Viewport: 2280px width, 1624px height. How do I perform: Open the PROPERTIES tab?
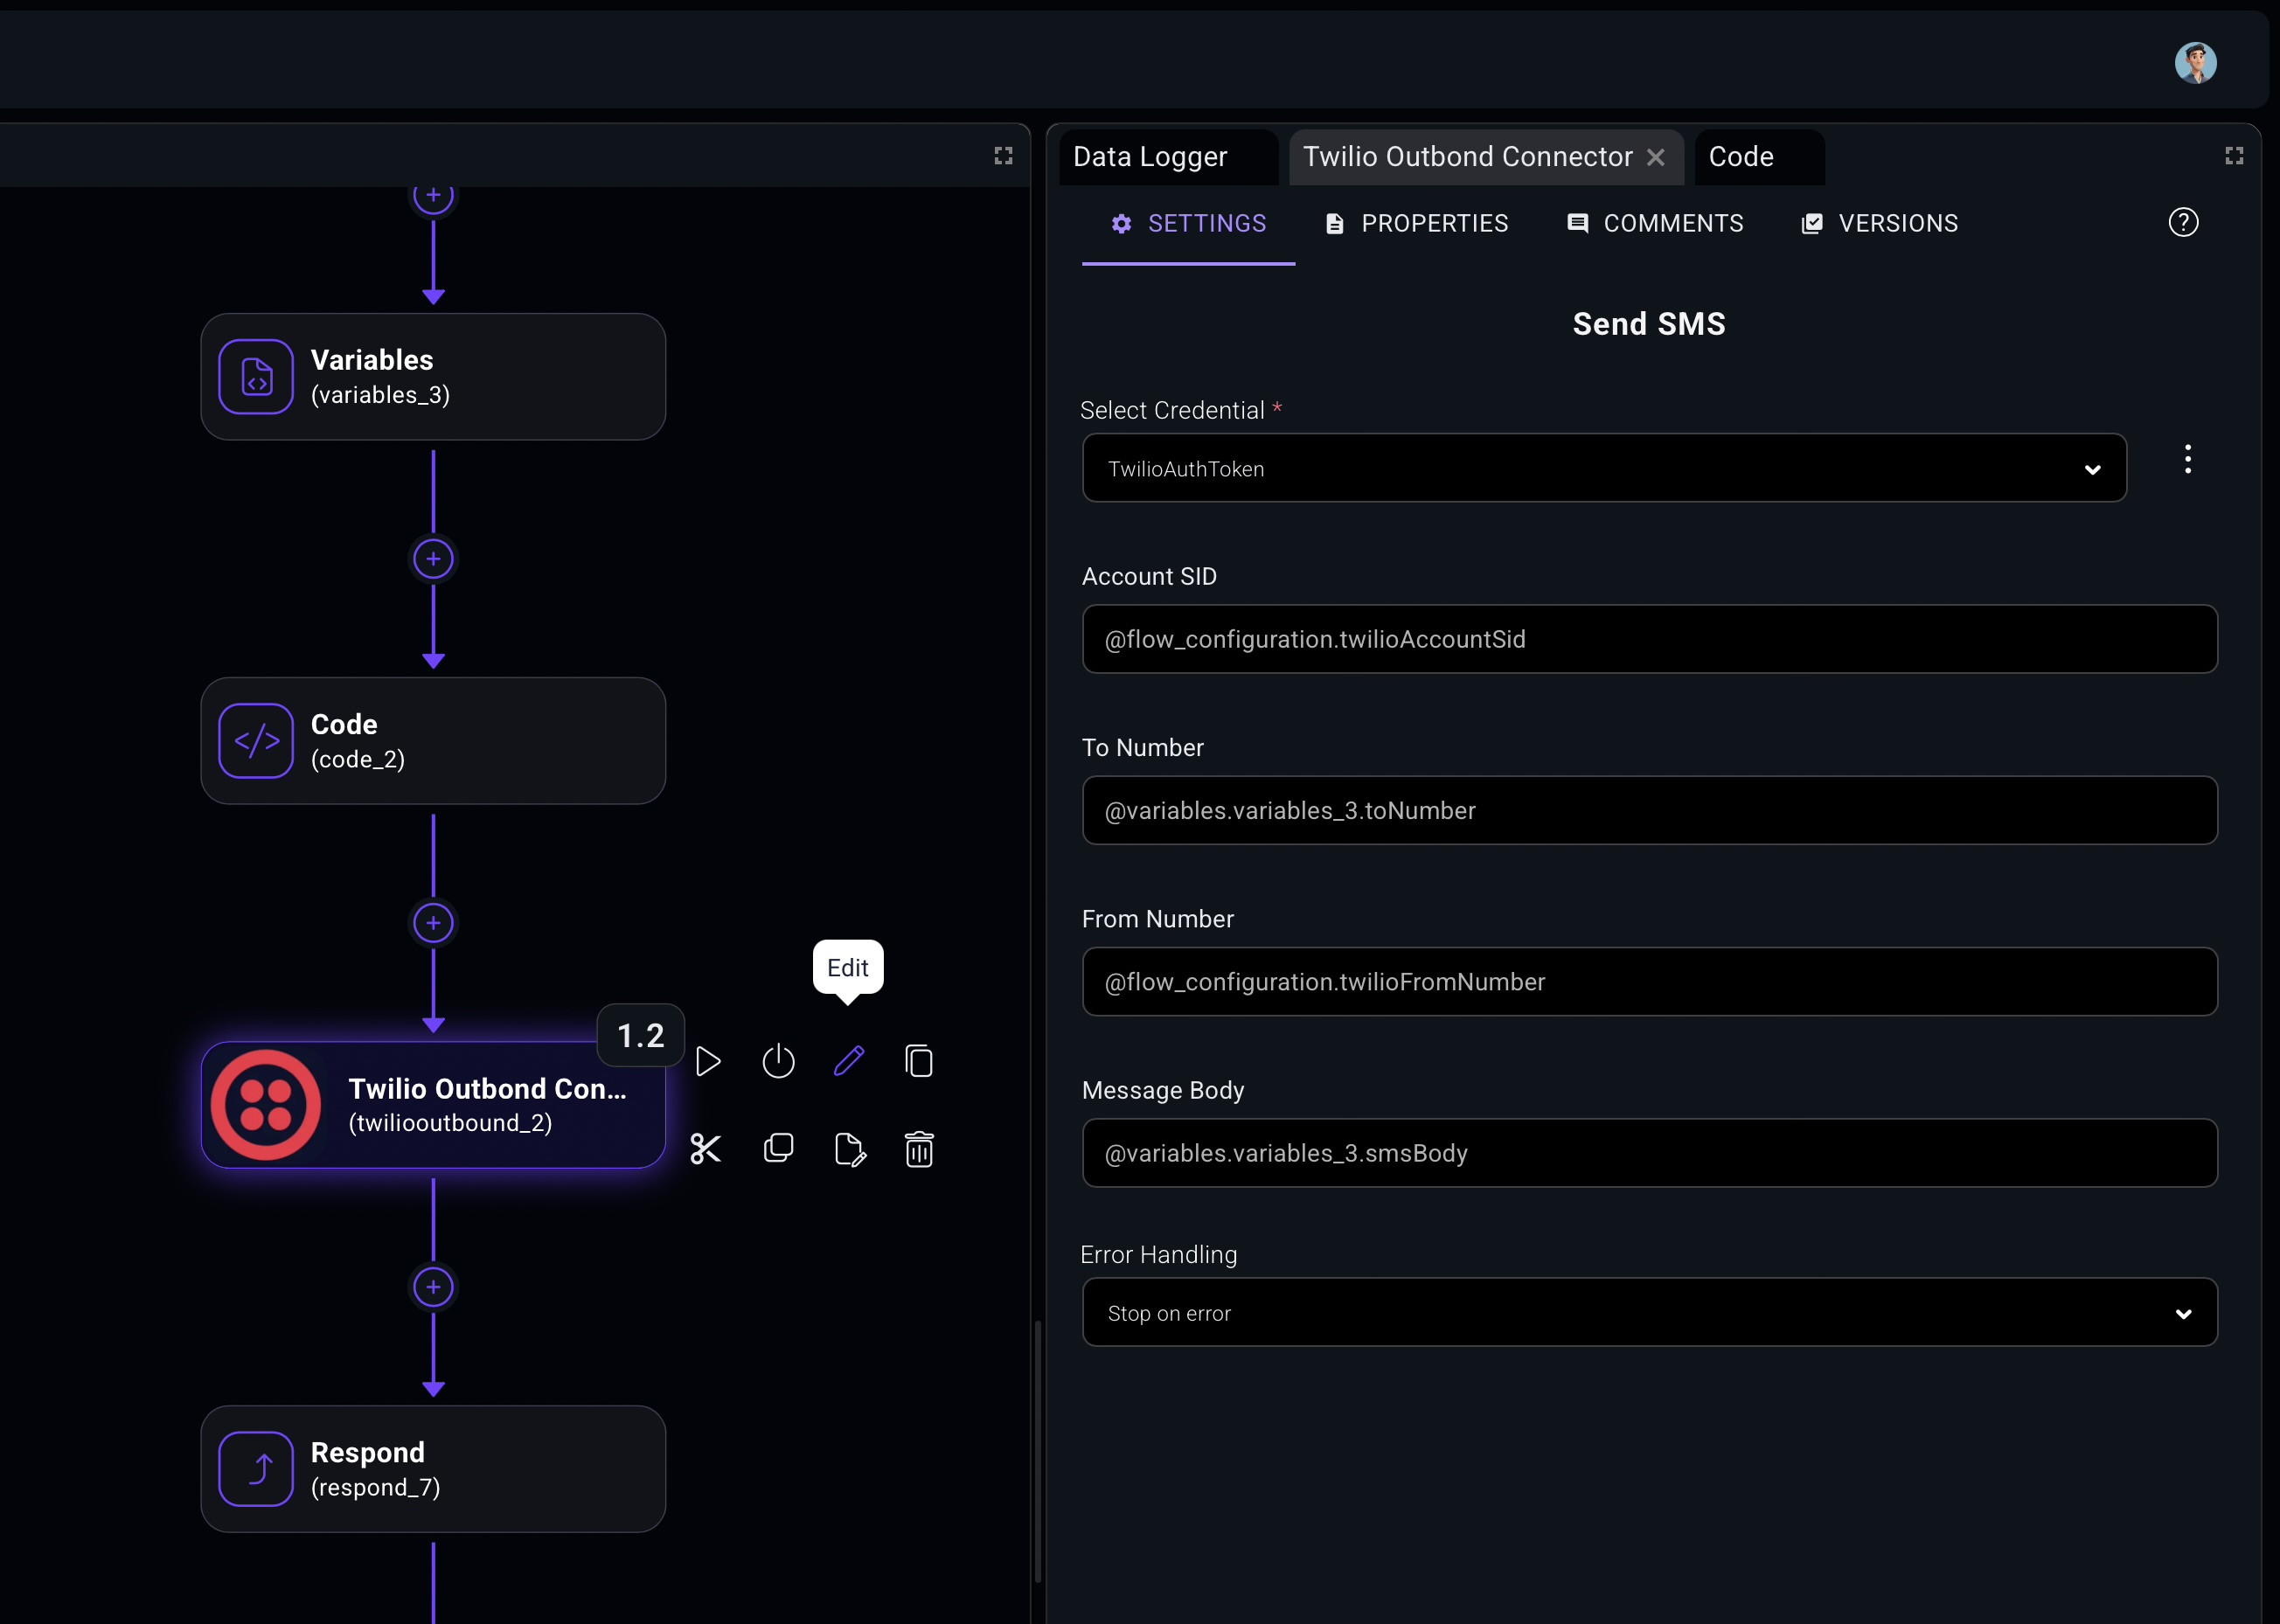point(1416,224)
